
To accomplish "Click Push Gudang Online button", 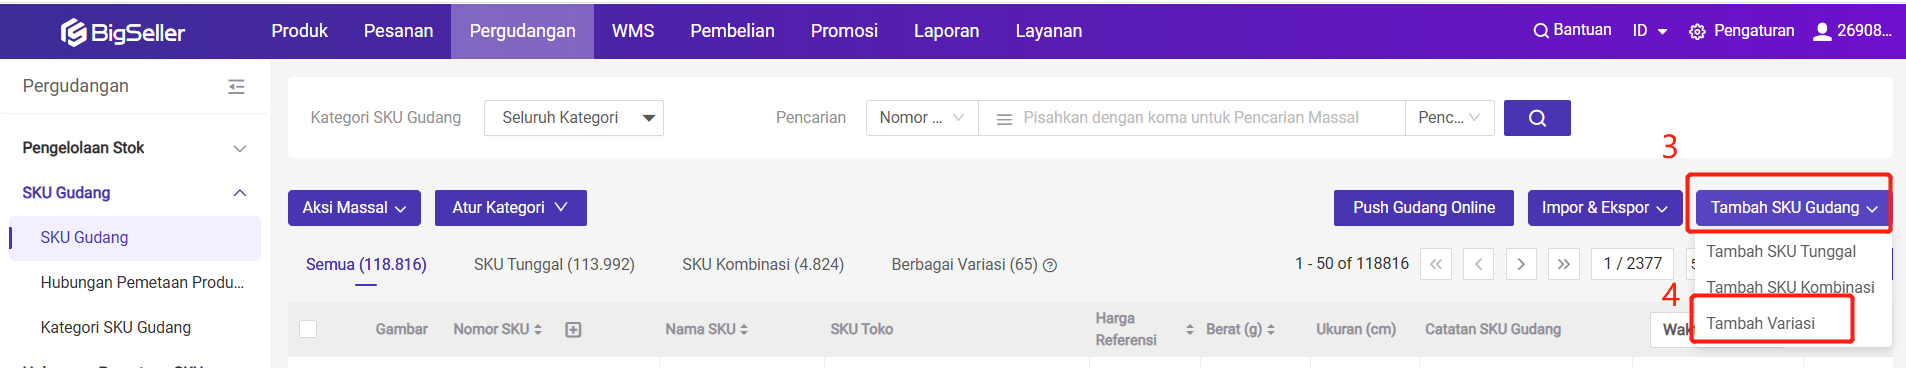I will tap(1424, 208).
